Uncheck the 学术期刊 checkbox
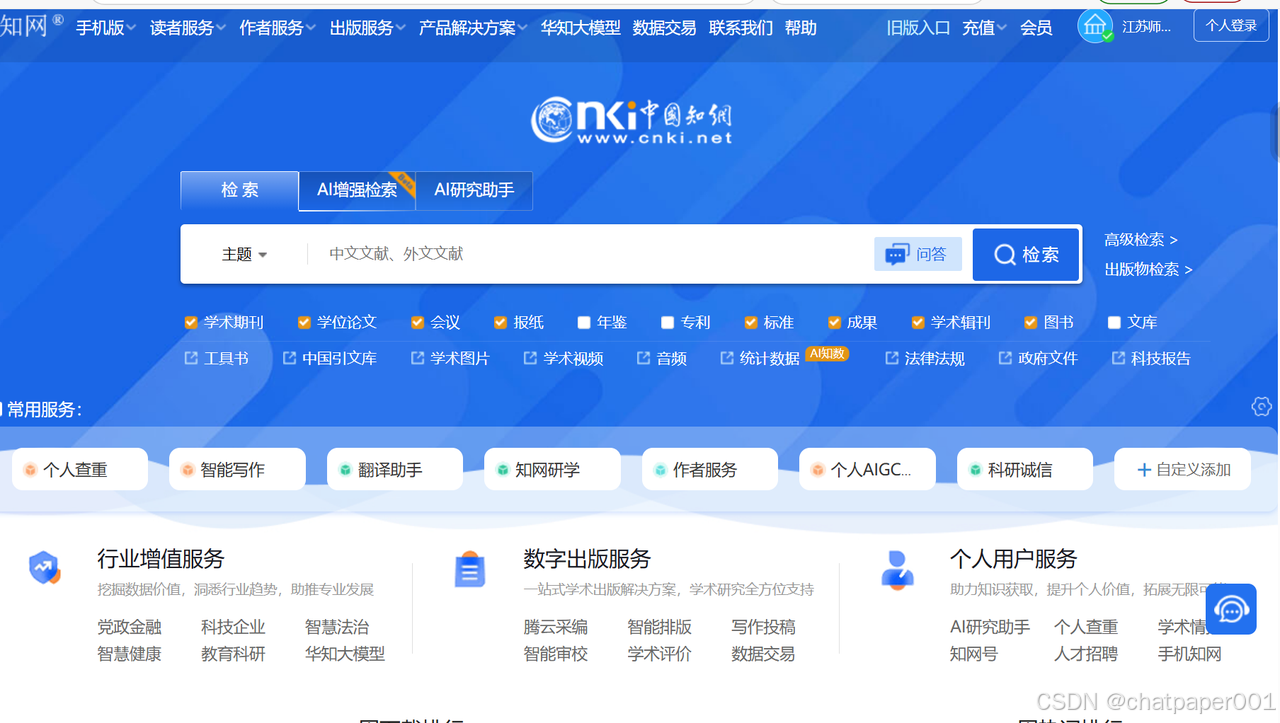This screenshot has height=723, width=1280. pyautogui.click(x=191, y=322)
